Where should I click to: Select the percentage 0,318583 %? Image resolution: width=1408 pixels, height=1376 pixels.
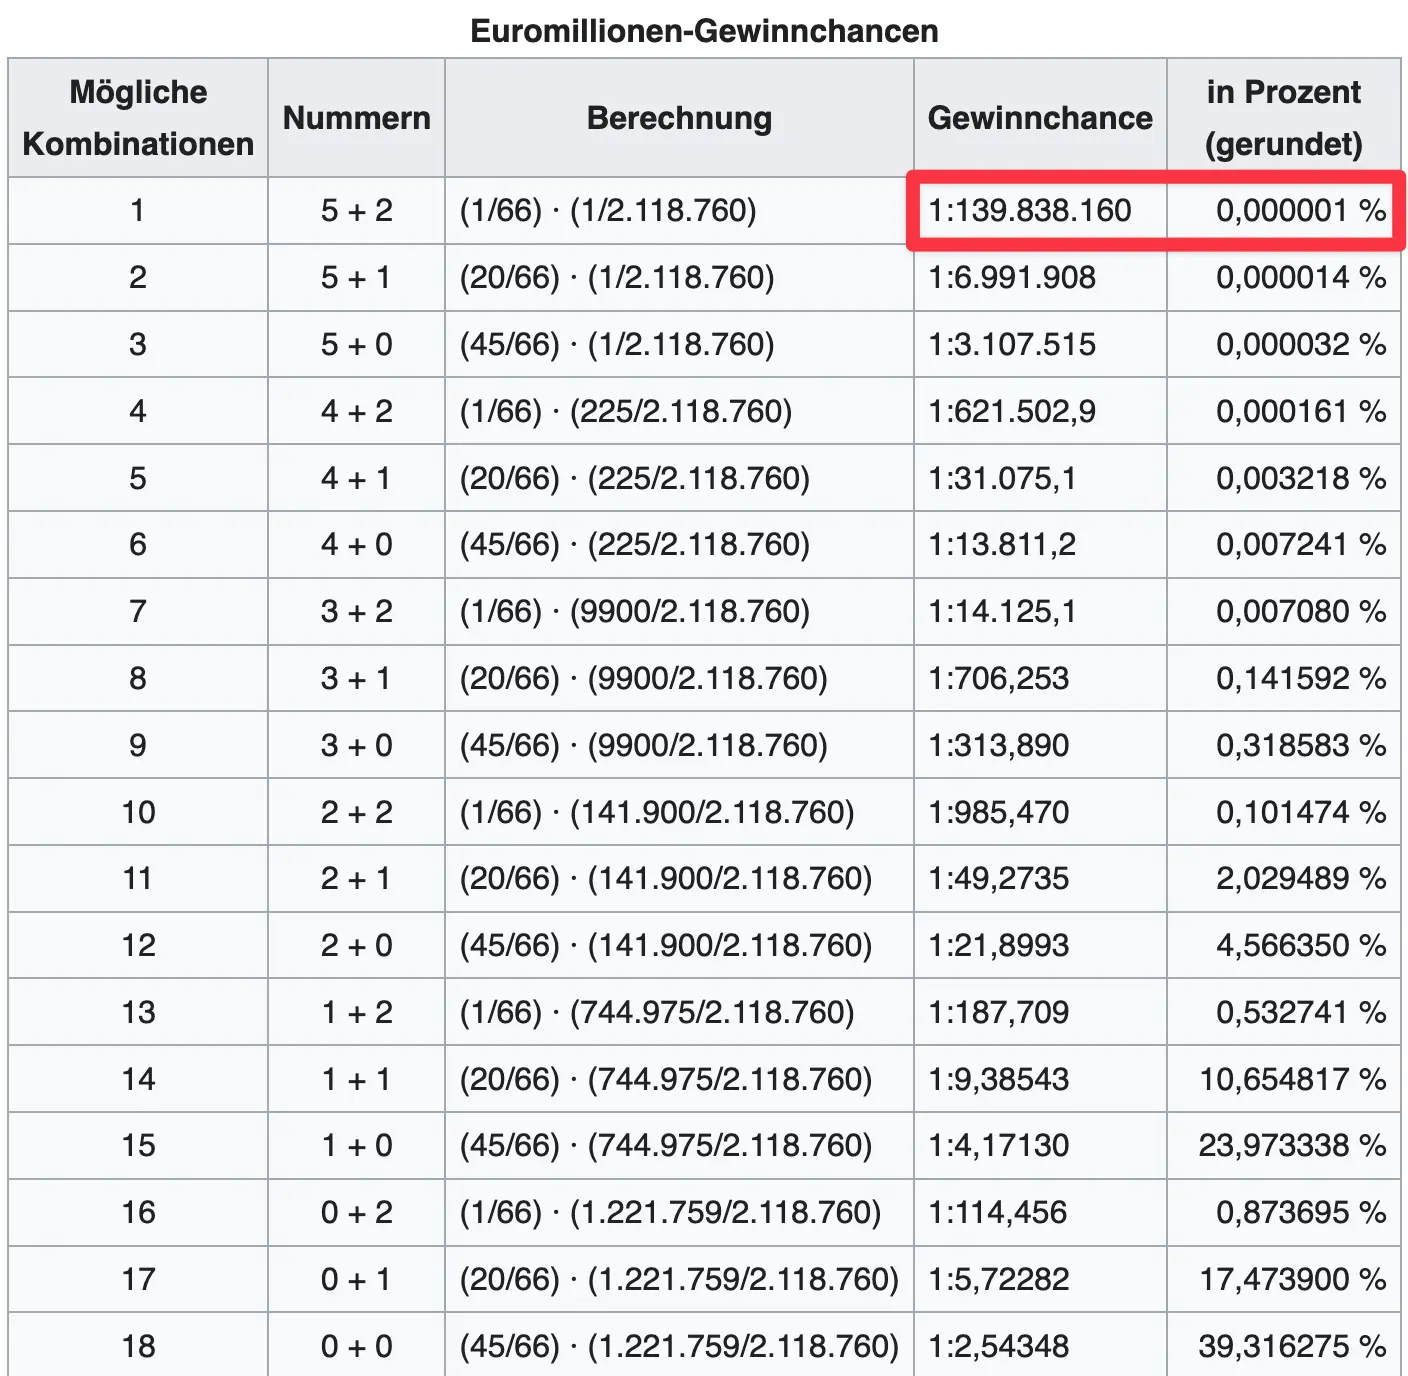1301,745
